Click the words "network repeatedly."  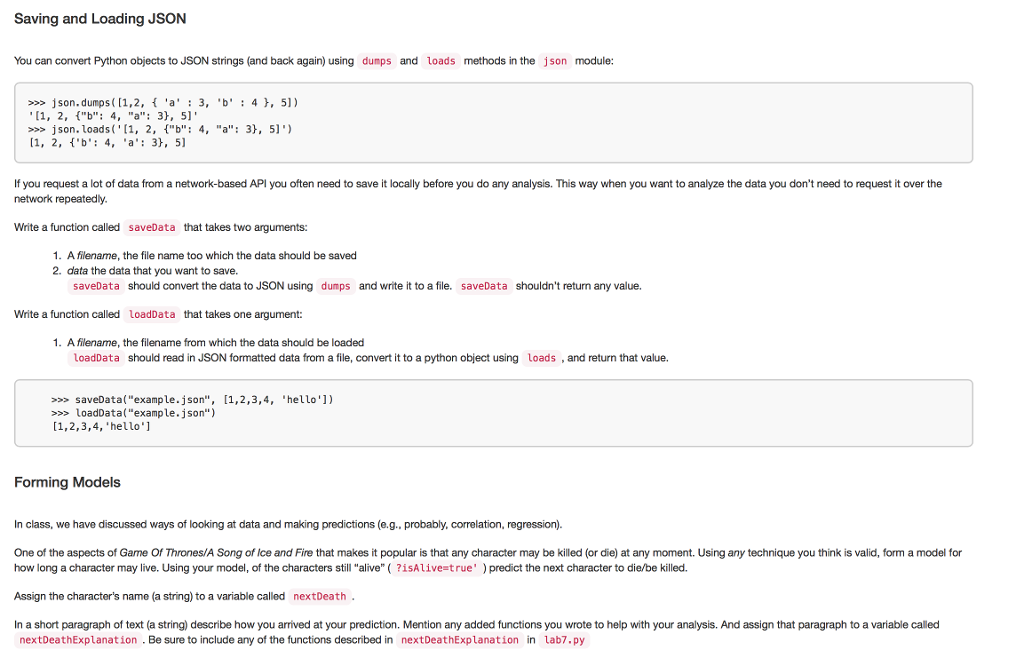(60, 199)
